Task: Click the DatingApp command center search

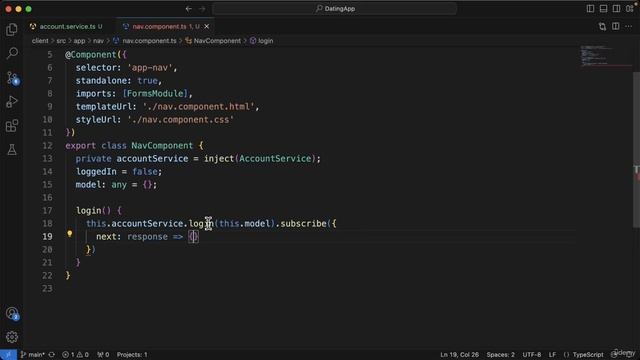Action: coord(335,9)
